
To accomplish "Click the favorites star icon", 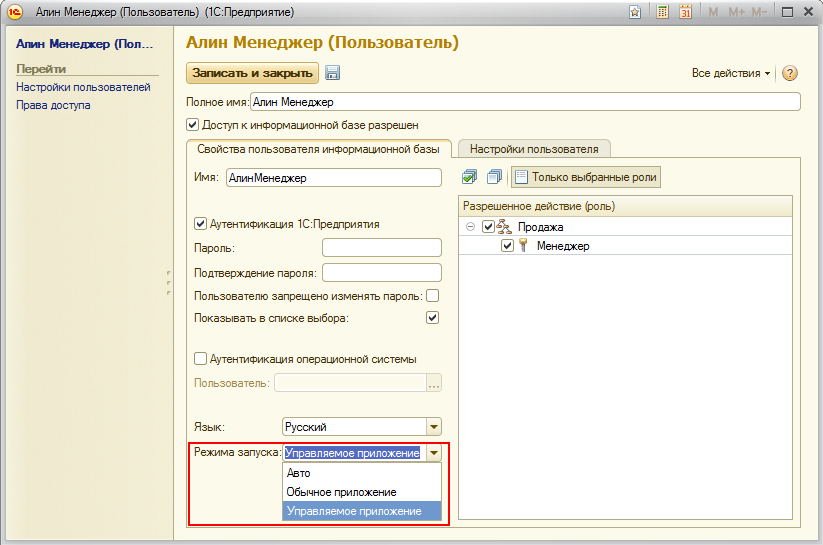I will [635, 12].
